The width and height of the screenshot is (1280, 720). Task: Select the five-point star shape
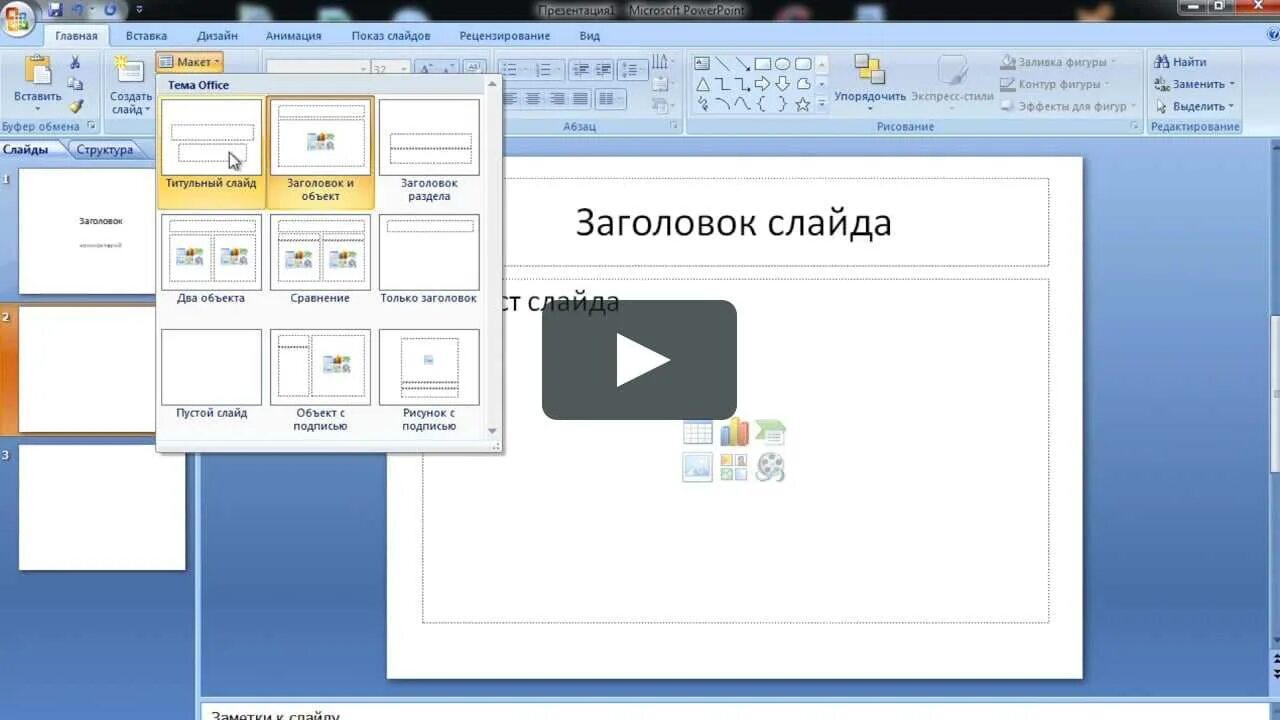[802, 104]
